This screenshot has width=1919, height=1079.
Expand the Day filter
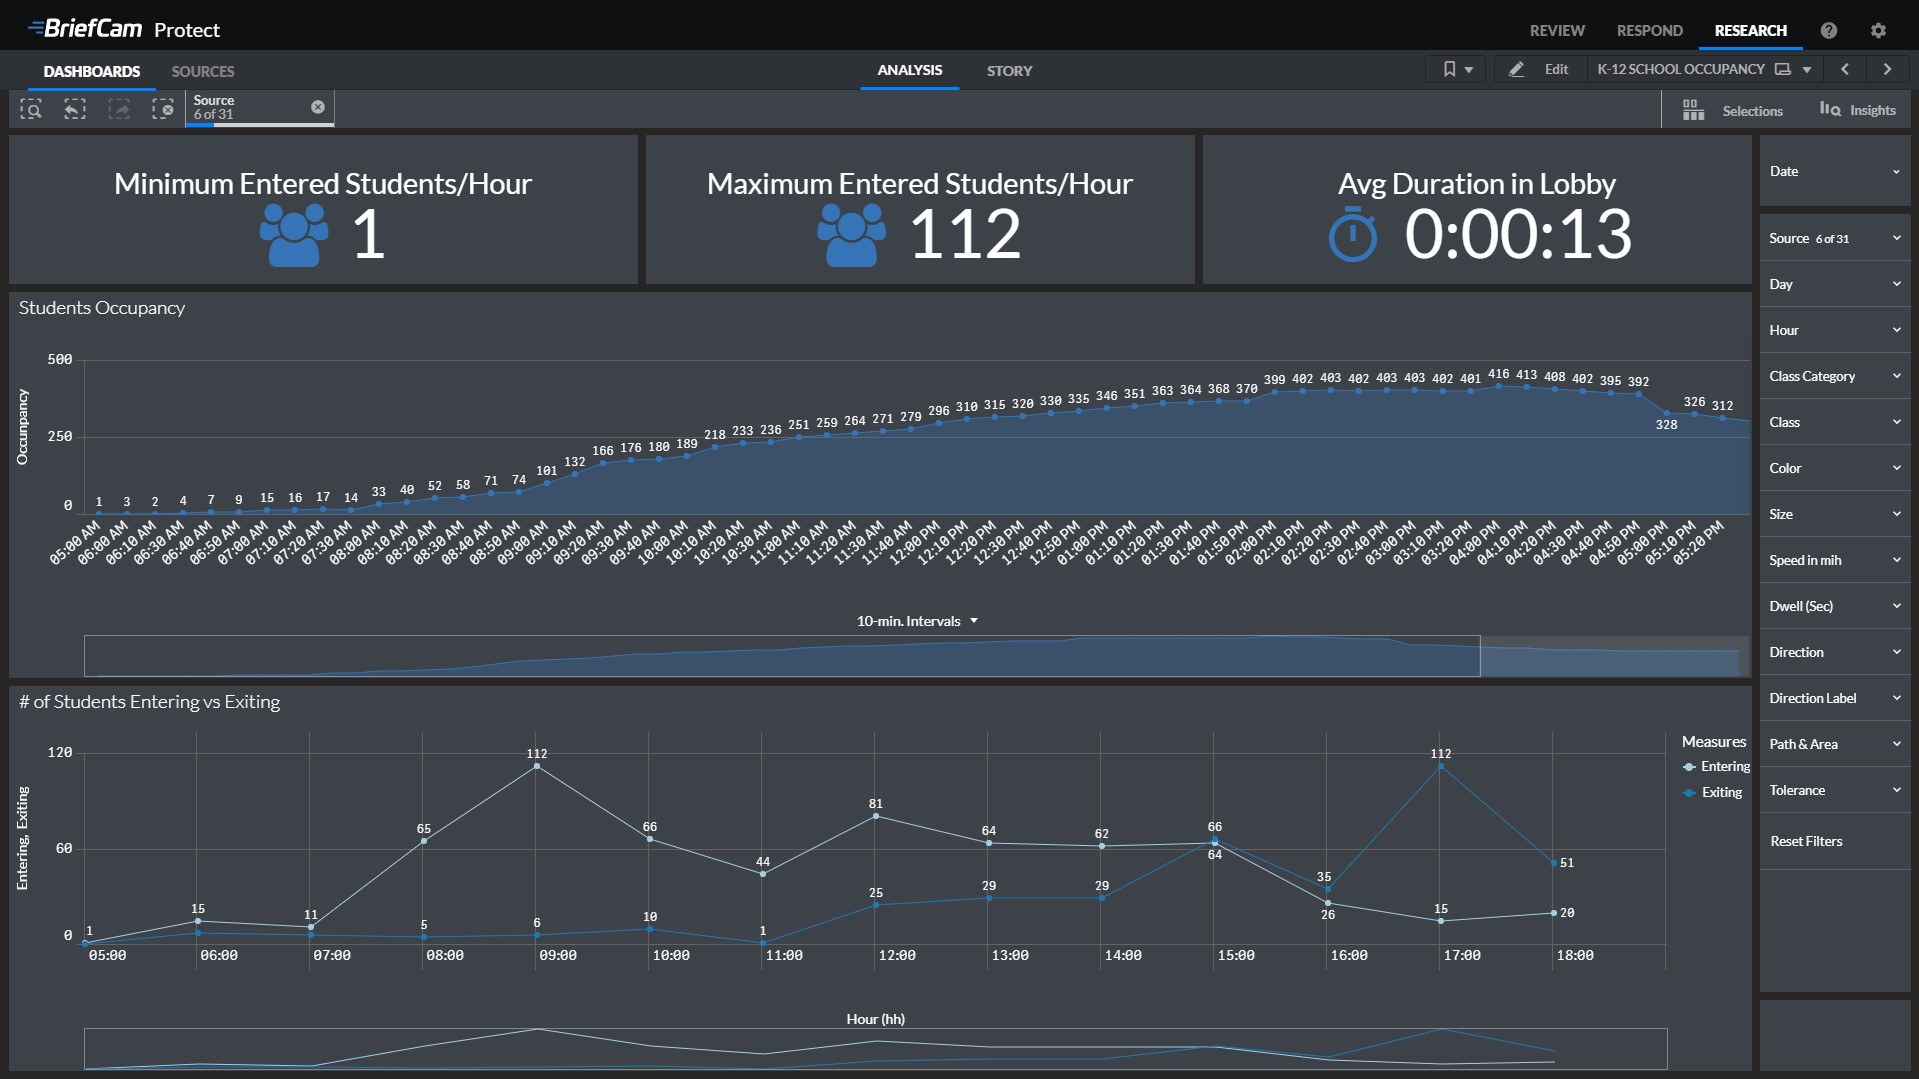click(1835, 284)
